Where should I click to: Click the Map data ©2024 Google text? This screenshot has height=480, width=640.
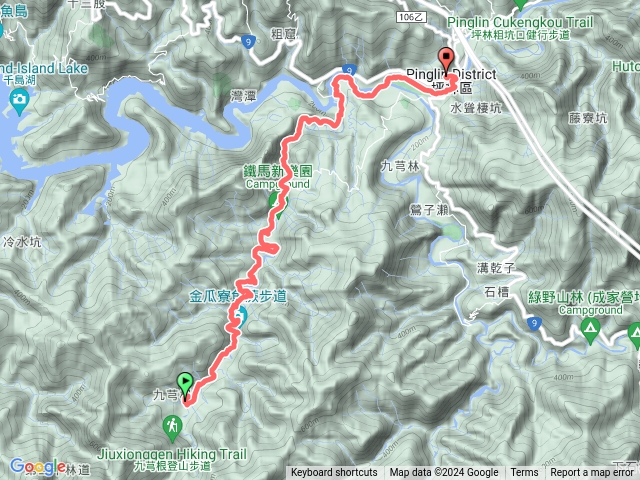(444, 473)
